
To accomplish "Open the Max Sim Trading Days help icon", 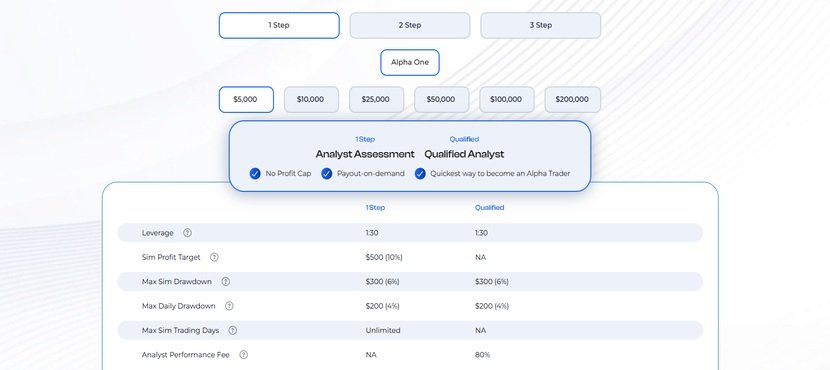I will 232,330.
